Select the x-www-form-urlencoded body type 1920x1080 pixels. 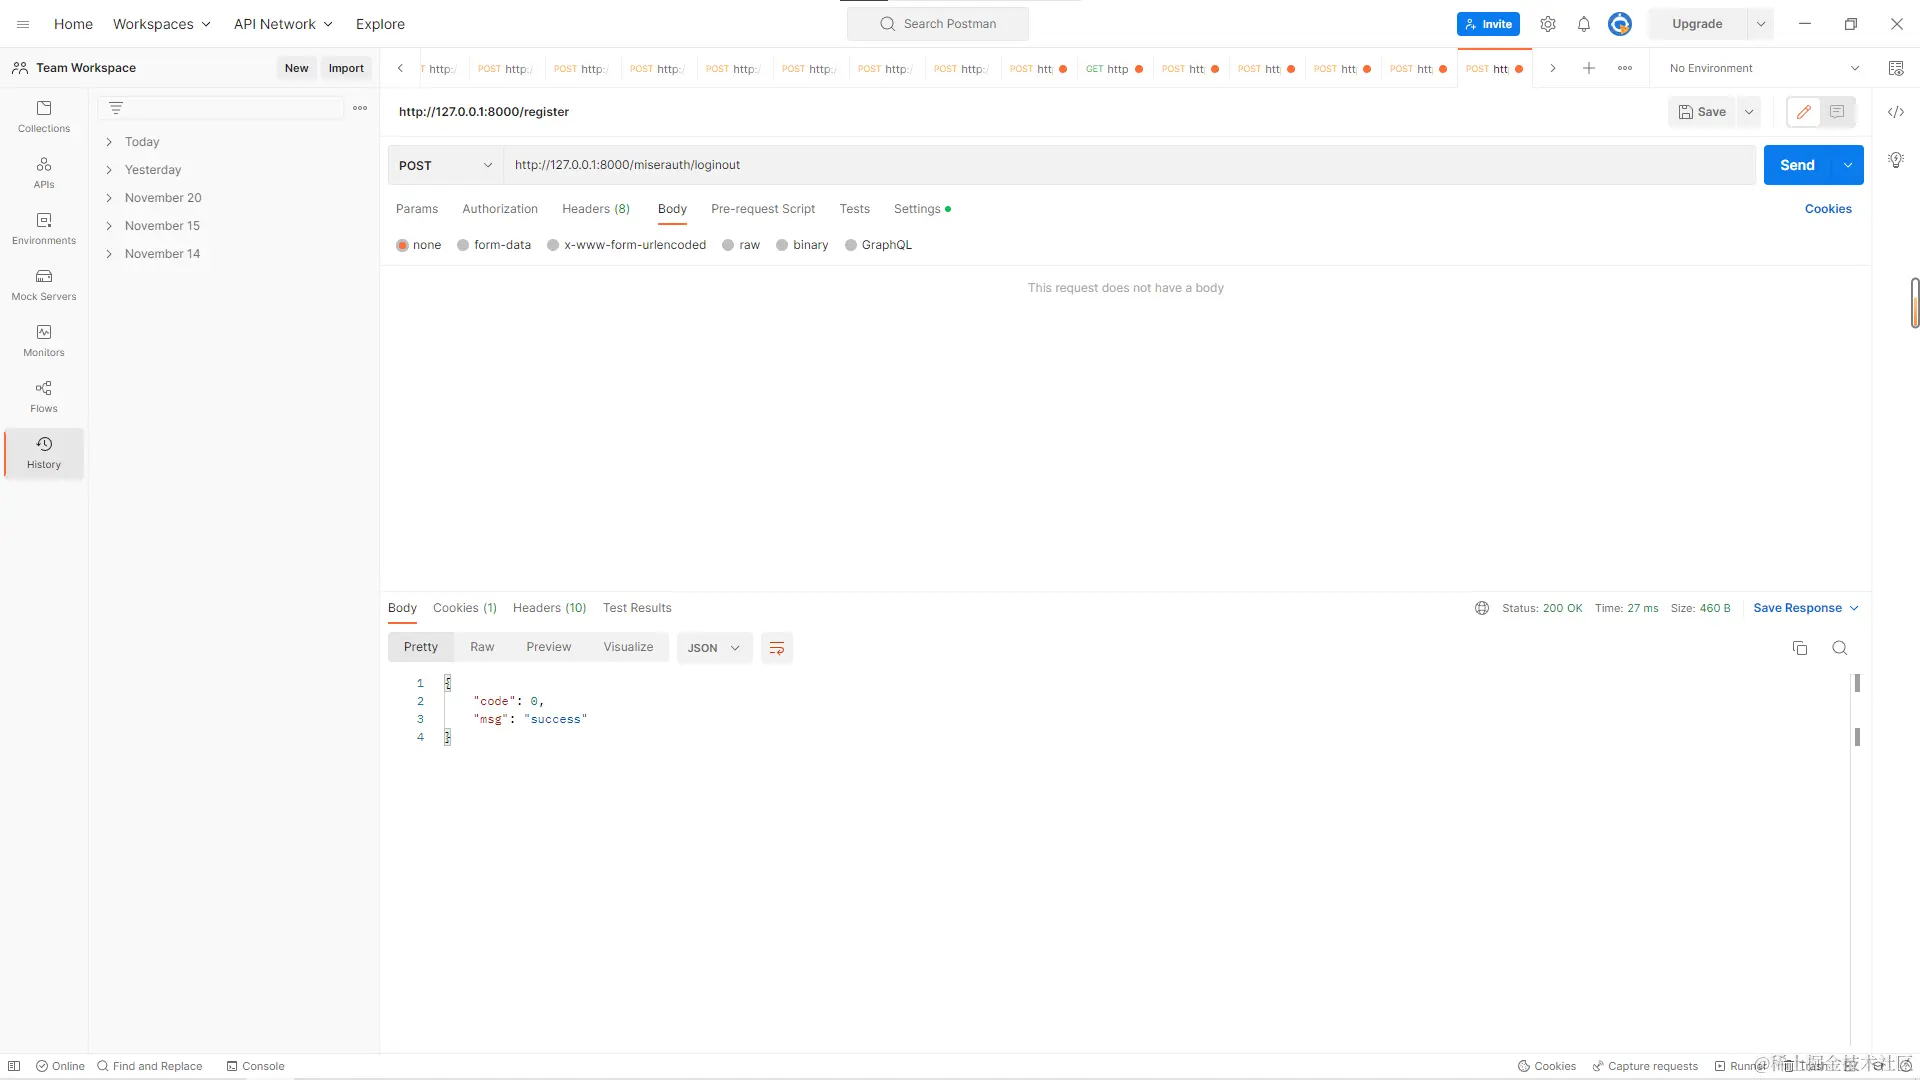click(553, 245)
